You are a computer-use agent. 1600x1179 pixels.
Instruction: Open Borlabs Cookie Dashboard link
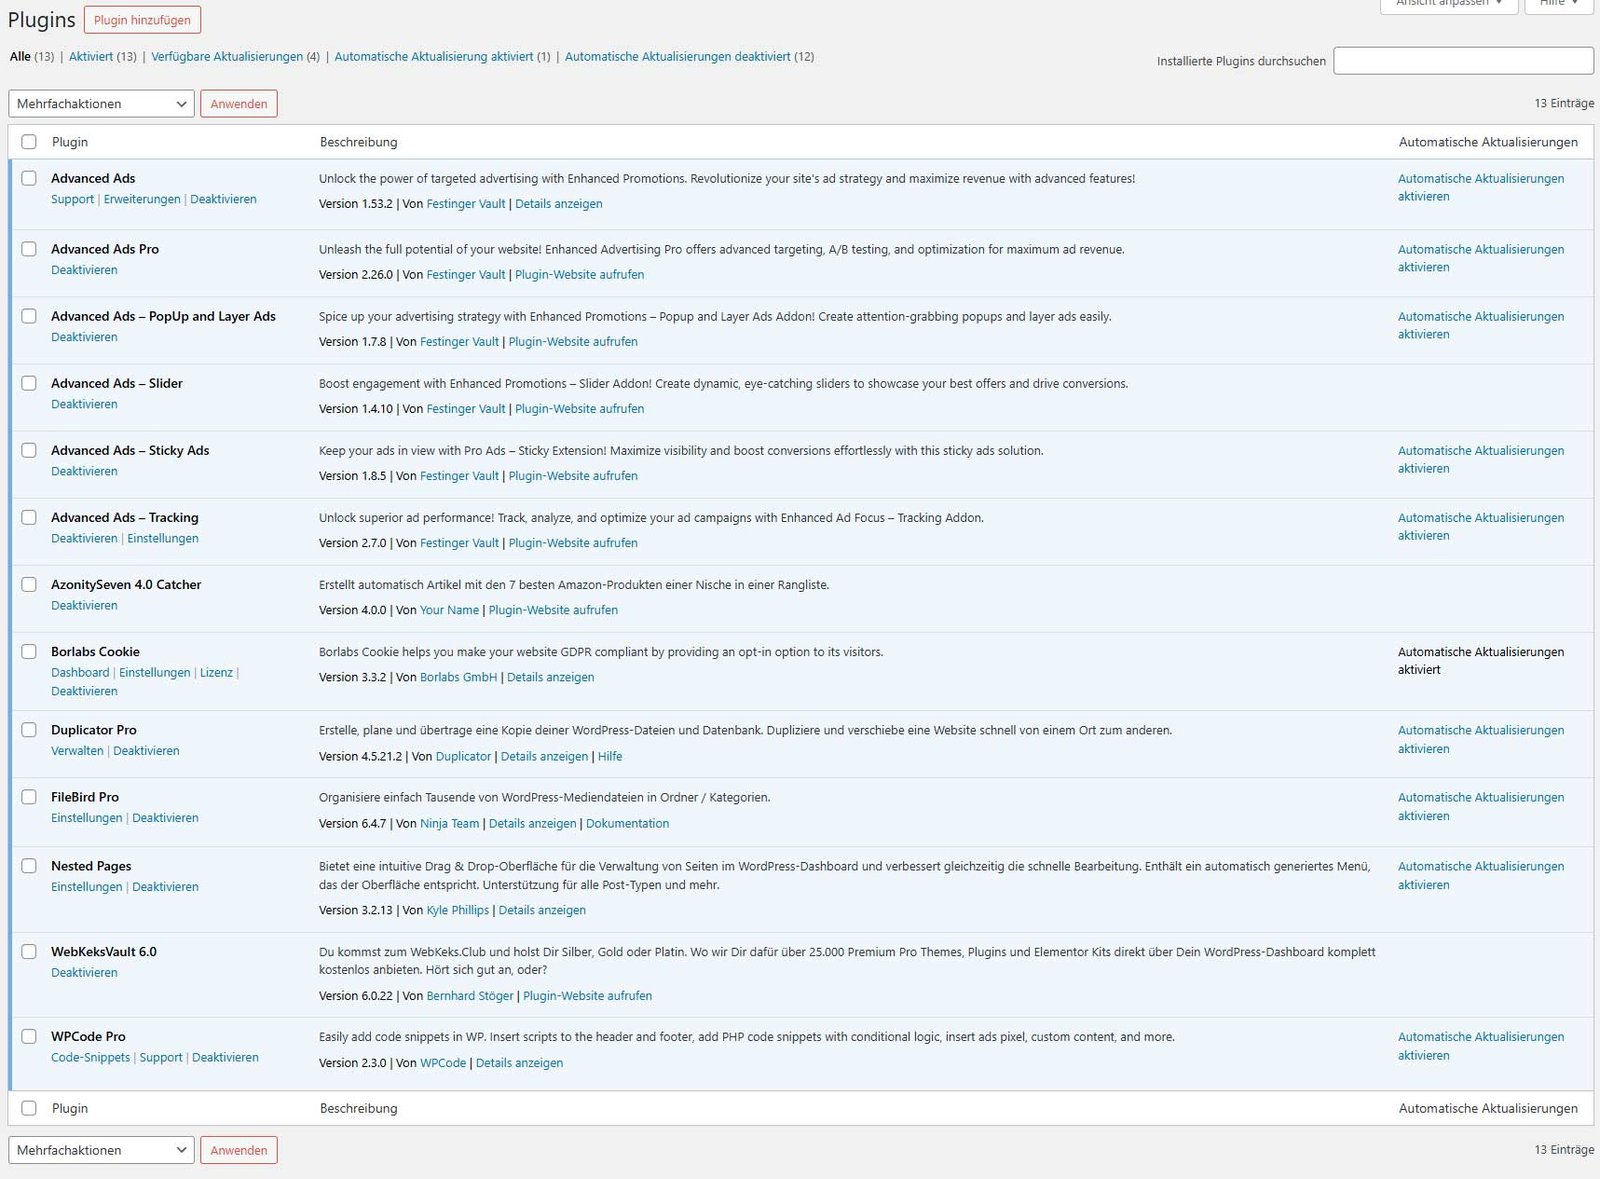tap(80, 673)
